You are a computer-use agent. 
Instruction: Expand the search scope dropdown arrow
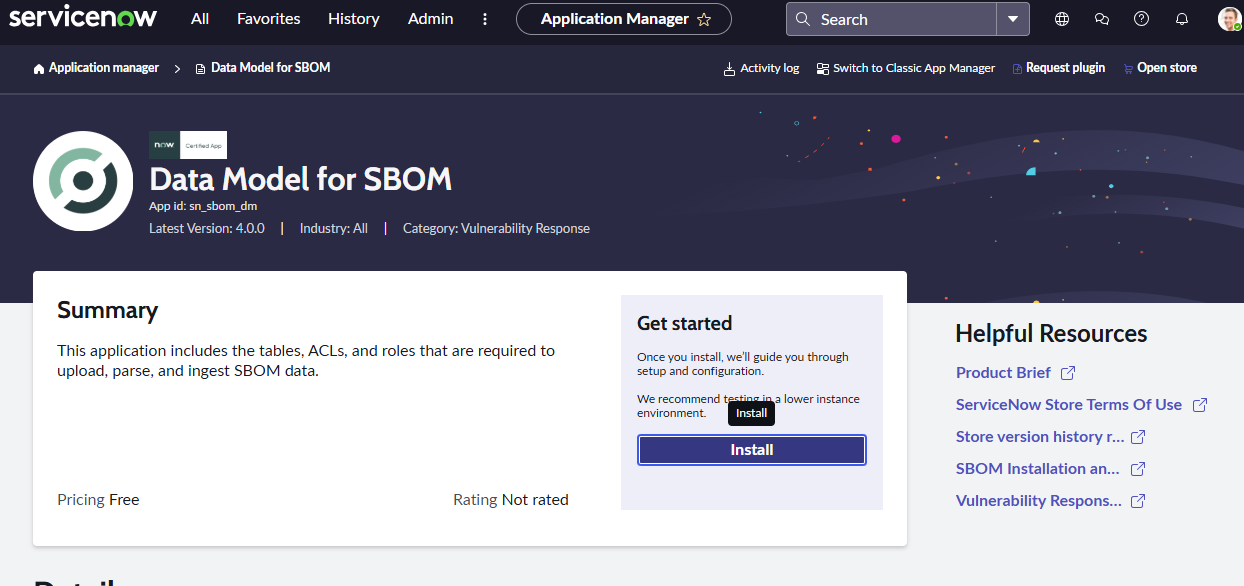tap(1013, 19)
